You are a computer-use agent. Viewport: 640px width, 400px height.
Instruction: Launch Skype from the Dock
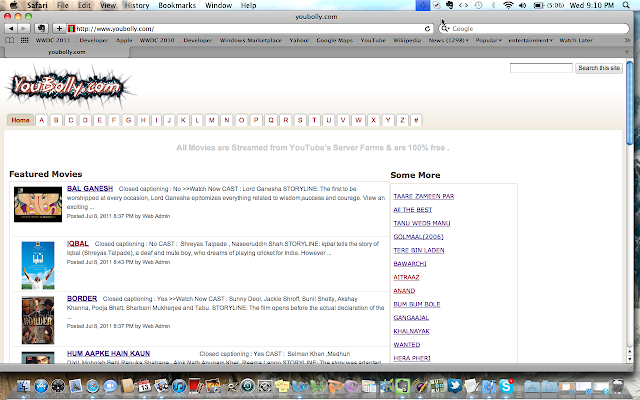[x=506, y=385]
